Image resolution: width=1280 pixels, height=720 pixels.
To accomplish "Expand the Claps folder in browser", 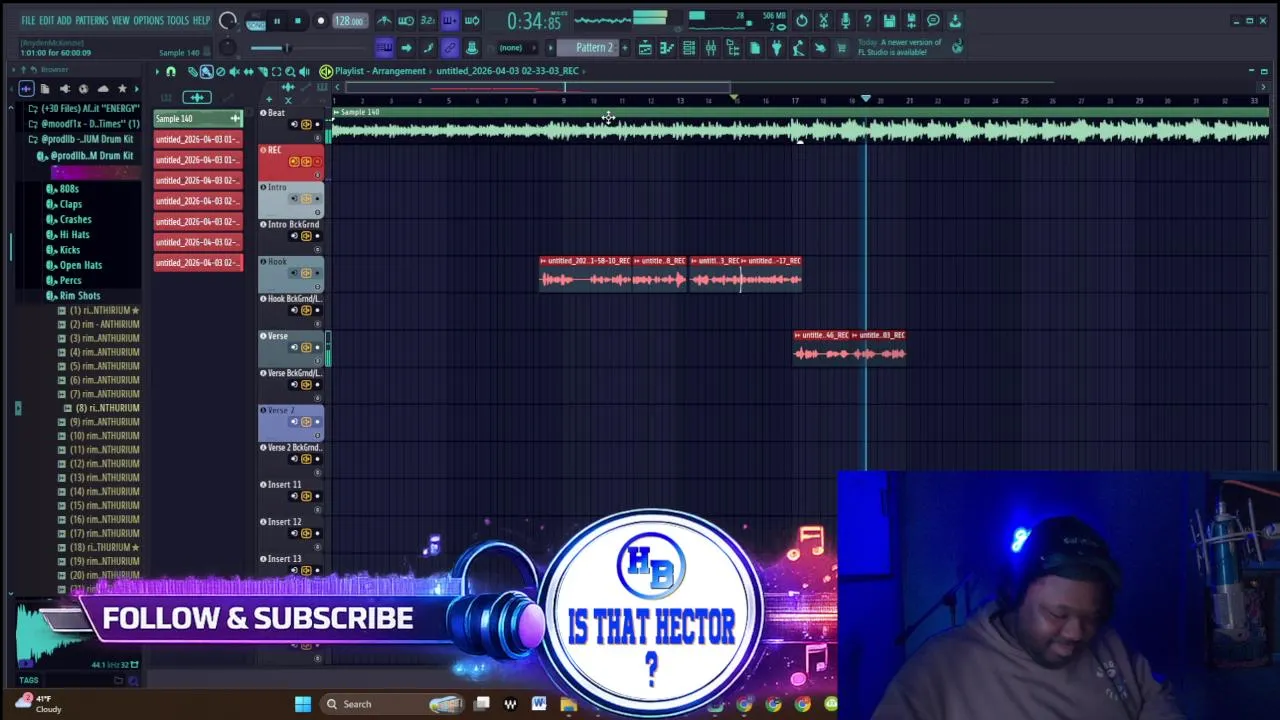I will pyautogui.click(x=70, y=204).
